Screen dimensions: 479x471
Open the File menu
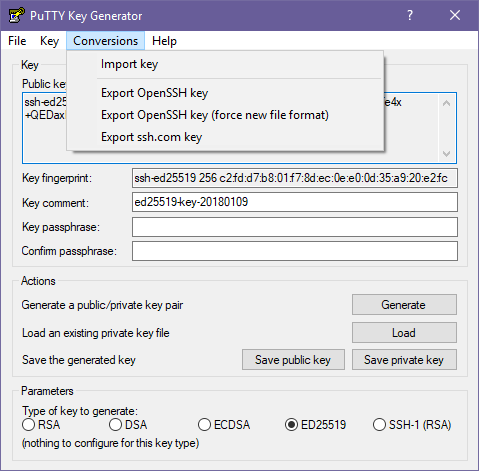(17, 41)
